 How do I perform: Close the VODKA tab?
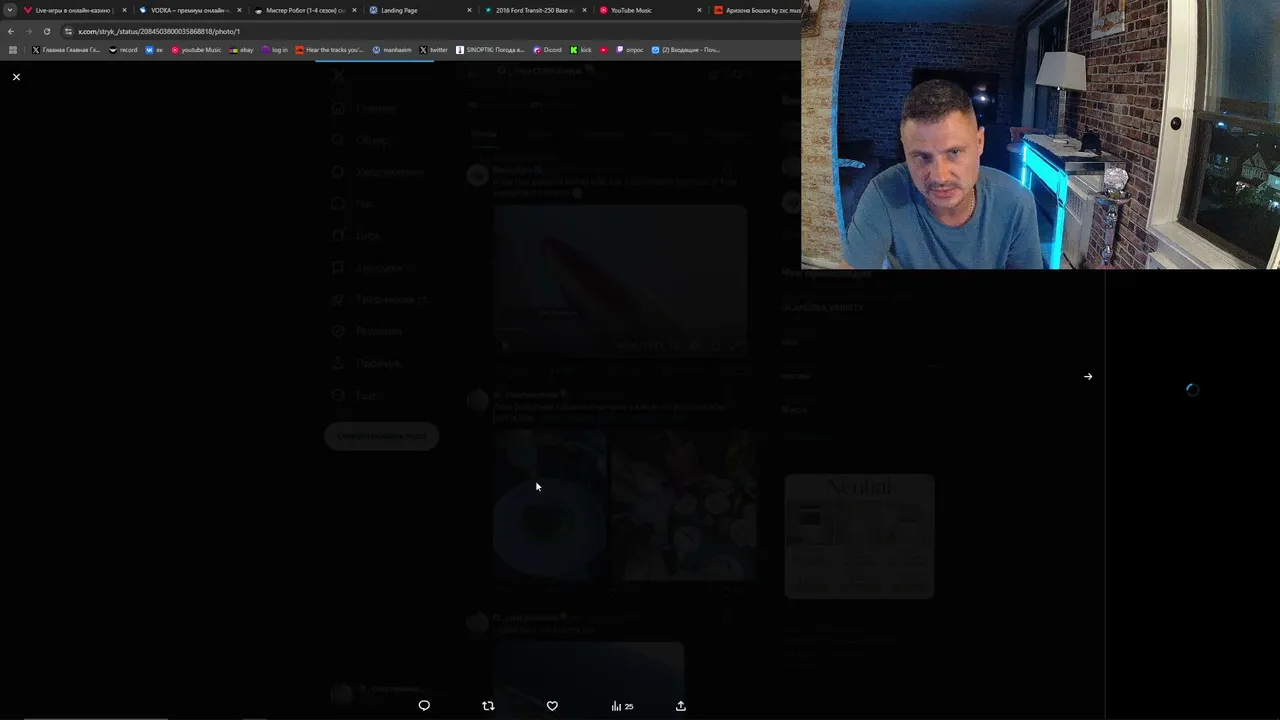click(x=239, y=10)
